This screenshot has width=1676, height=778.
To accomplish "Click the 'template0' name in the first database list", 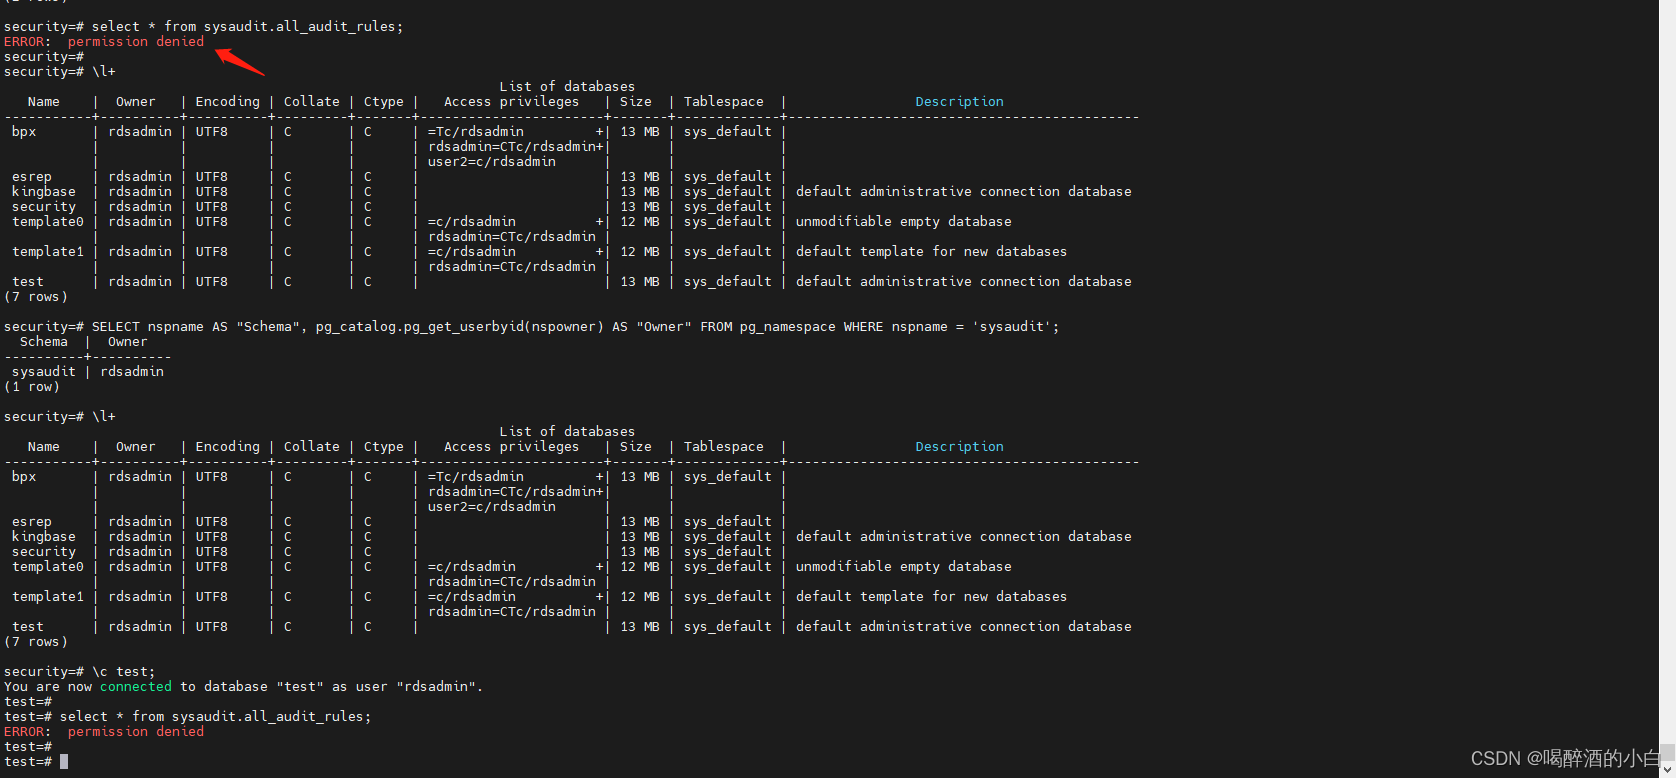I will coord(48,222).
